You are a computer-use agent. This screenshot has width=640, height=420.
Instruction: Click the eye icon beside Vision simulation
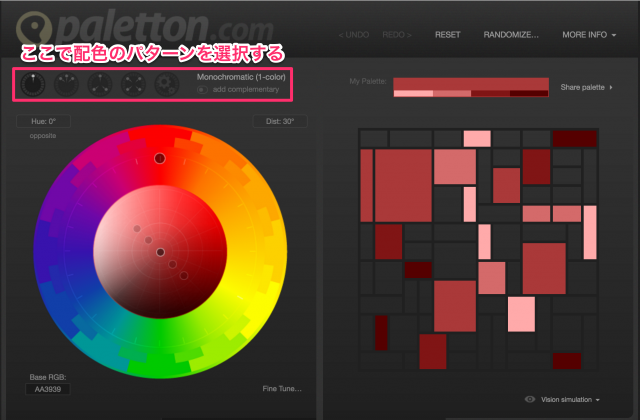531,398
